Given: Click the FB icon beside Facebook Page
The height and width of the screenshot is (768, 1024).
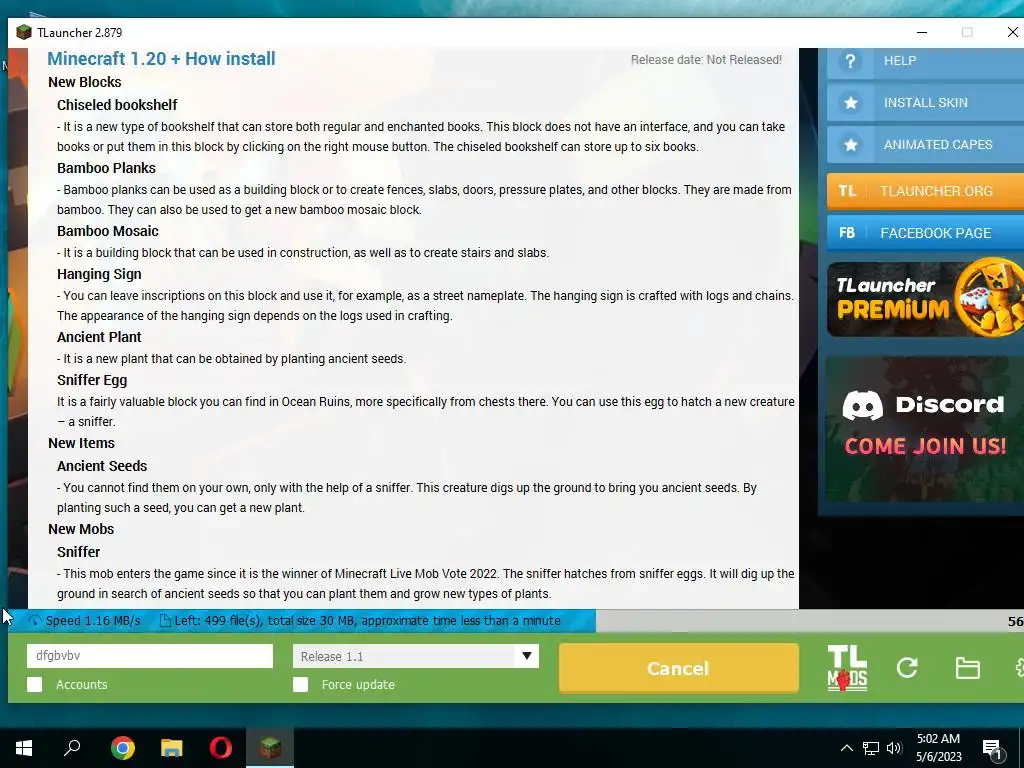Looking at the screenshot, I should 847,232.
